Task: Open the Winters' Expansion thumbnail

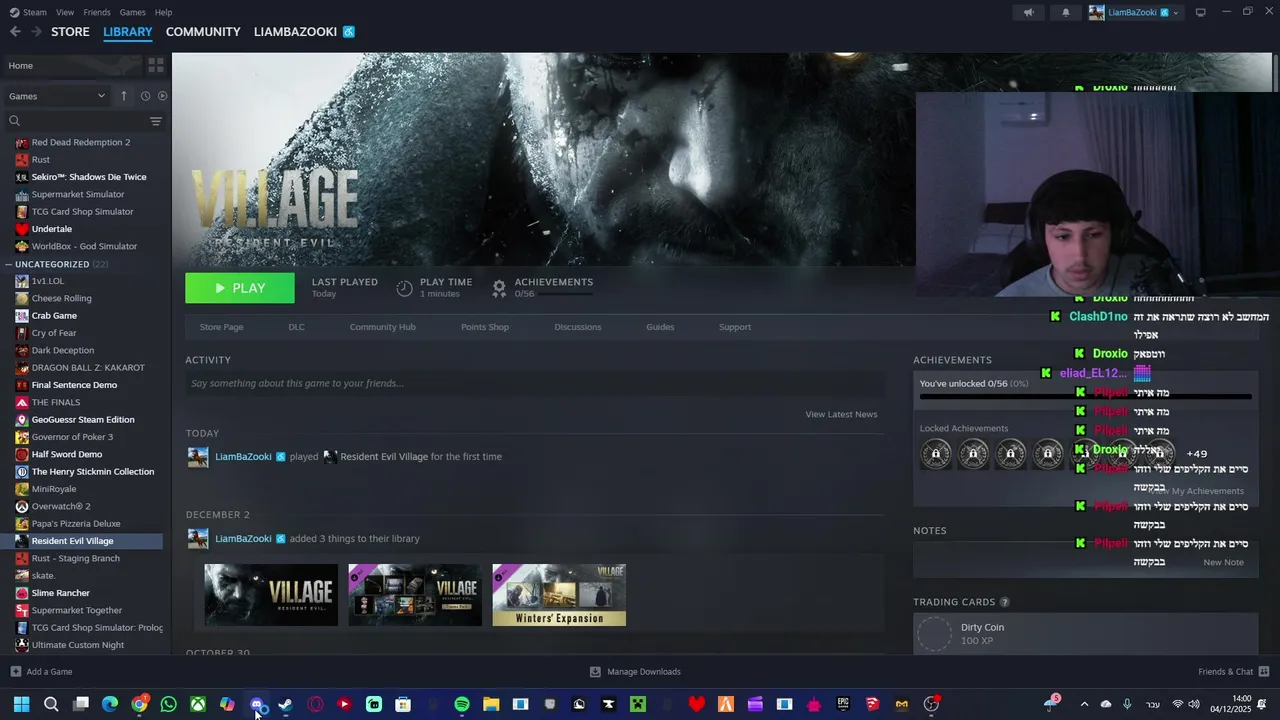Action: [x=559, y=595]
